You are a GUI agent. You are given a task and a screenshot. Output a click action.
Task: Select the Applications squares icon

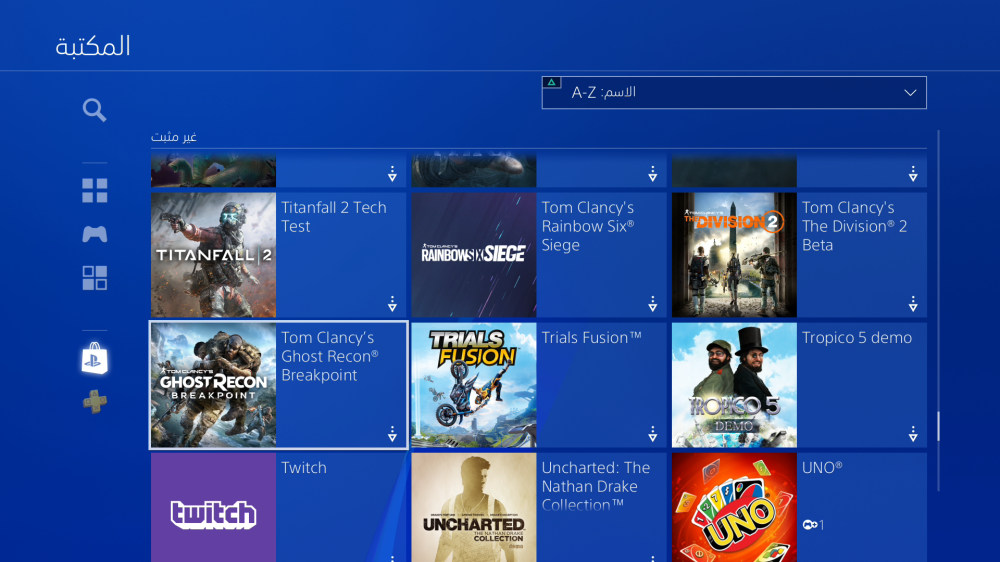click(94, 278)
